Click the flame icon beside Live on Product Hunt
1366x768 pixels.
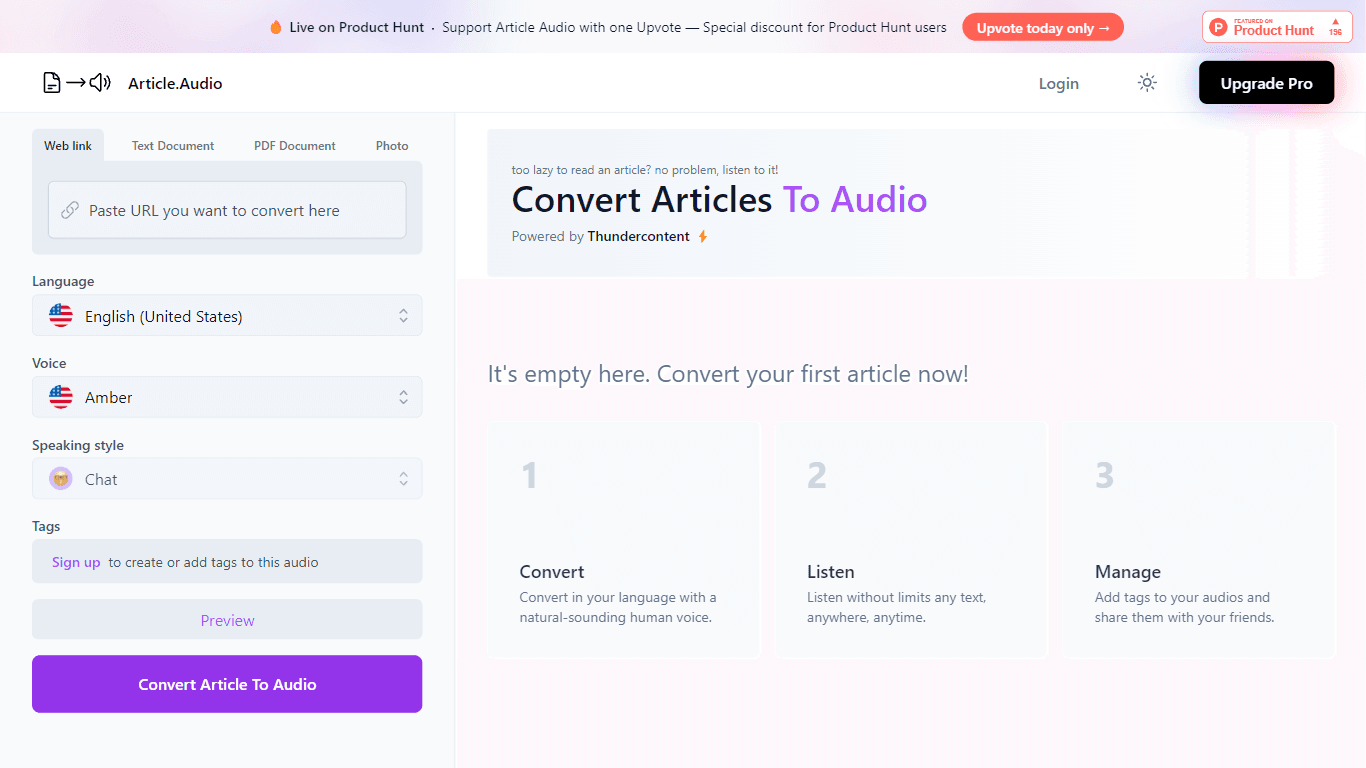[x=276, y=28]
